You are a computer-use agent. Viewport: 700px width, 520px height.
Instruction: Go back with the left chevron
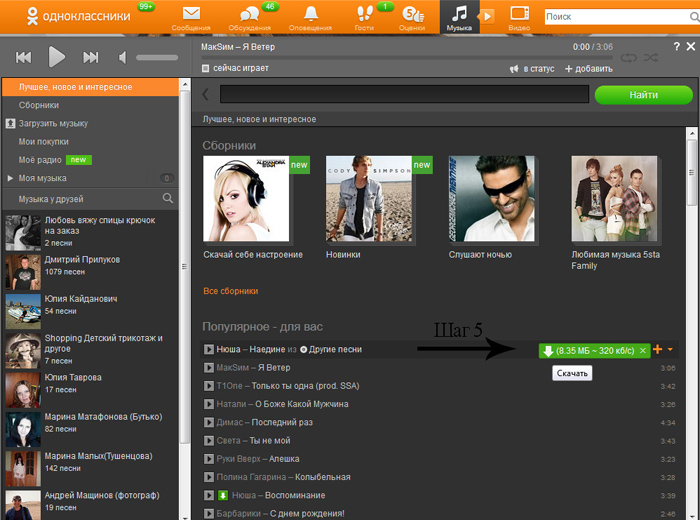click(x=205, y=95)
